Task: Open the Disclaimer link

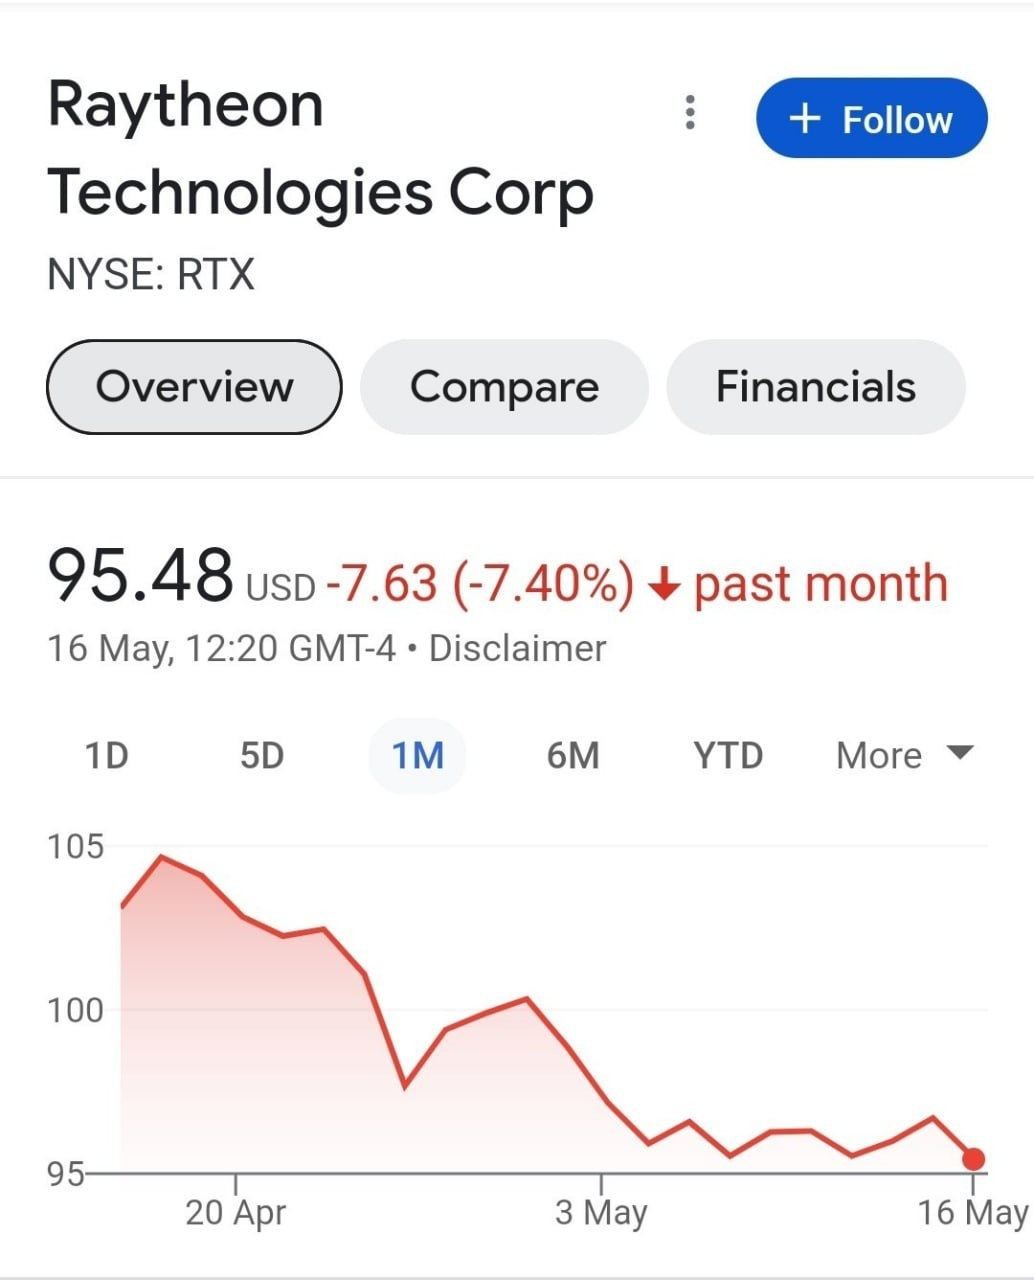Action: coord(518,648)
